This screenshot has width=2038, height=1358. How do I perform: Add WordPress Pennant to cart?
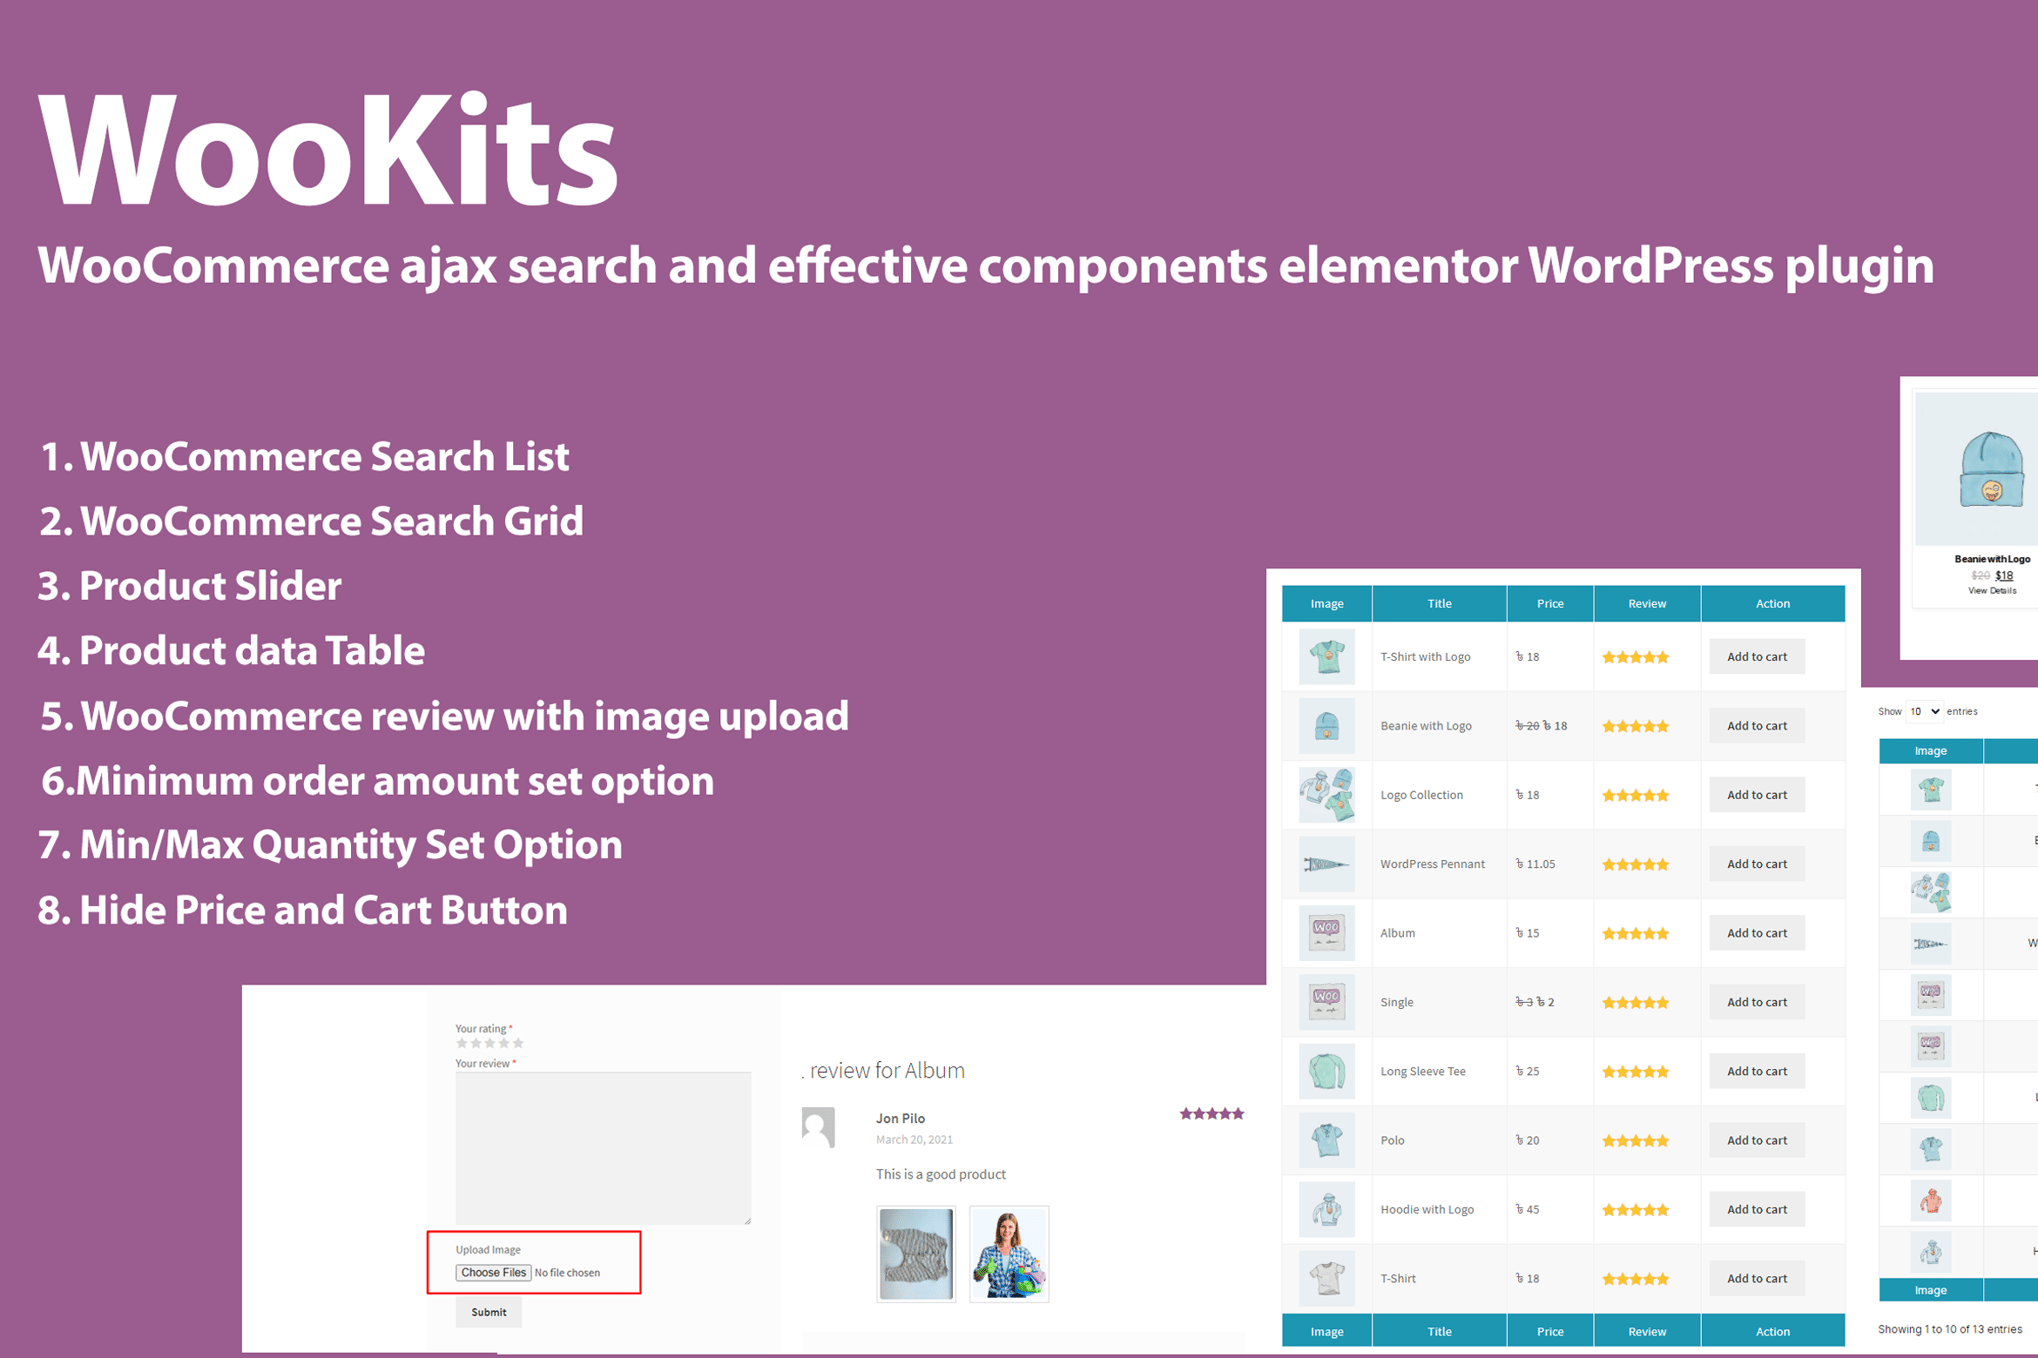[1756, 864]
